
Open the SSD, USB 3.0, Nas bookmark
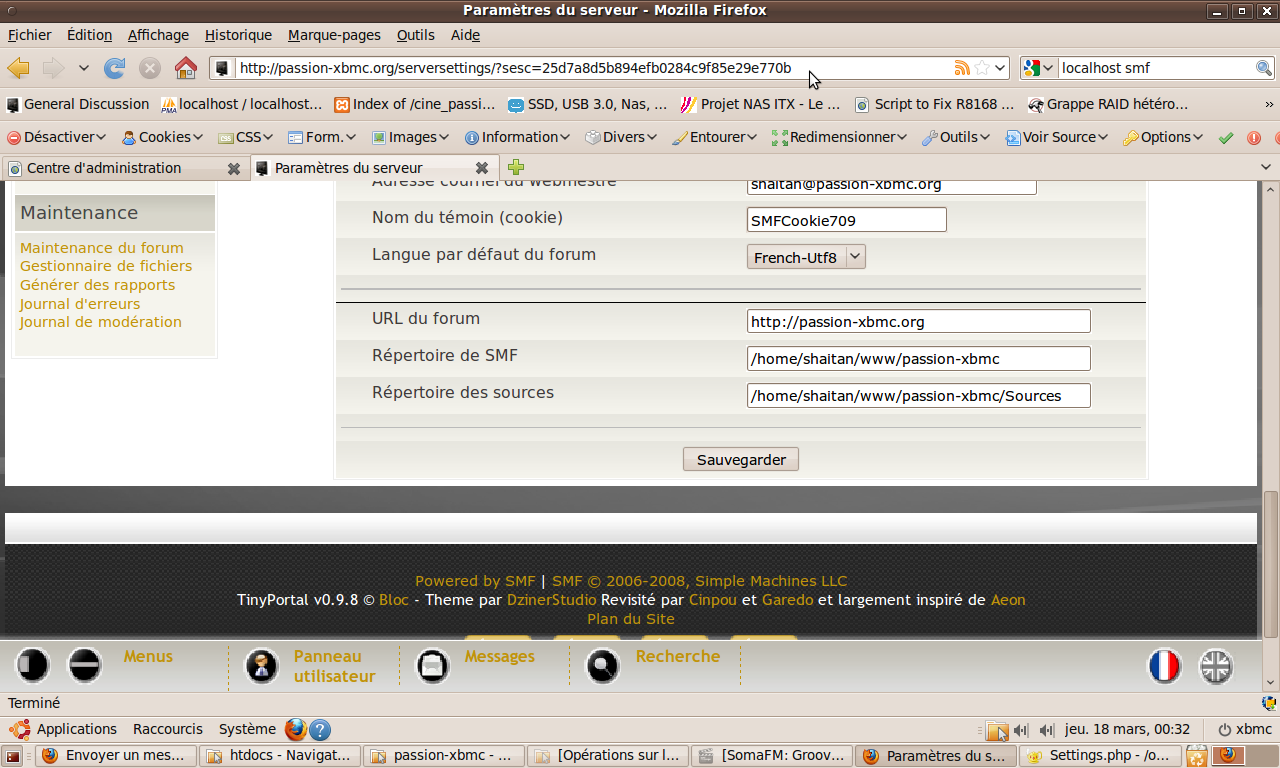(588, 104)
